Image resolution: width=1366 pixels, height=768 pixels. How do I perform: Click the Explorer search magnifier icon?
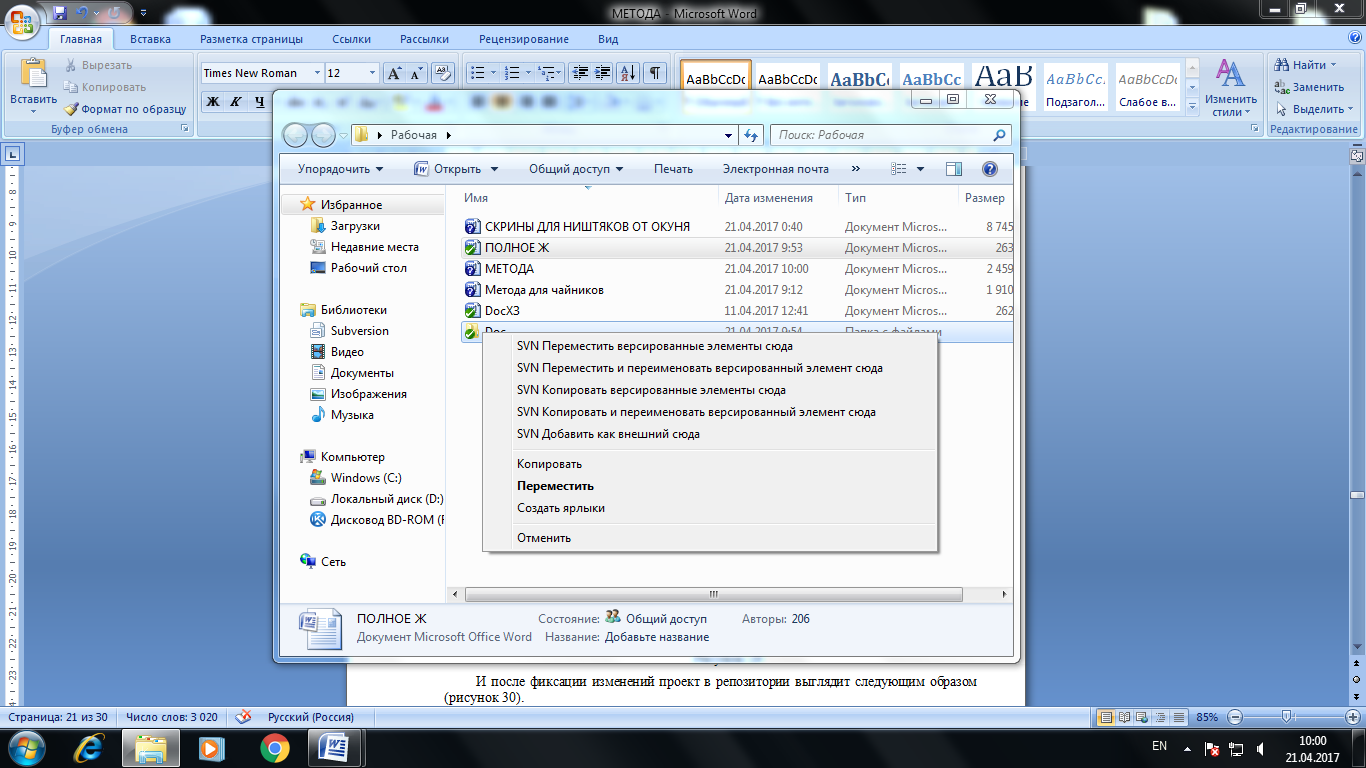pyautogui.click(x=999, y=135)
